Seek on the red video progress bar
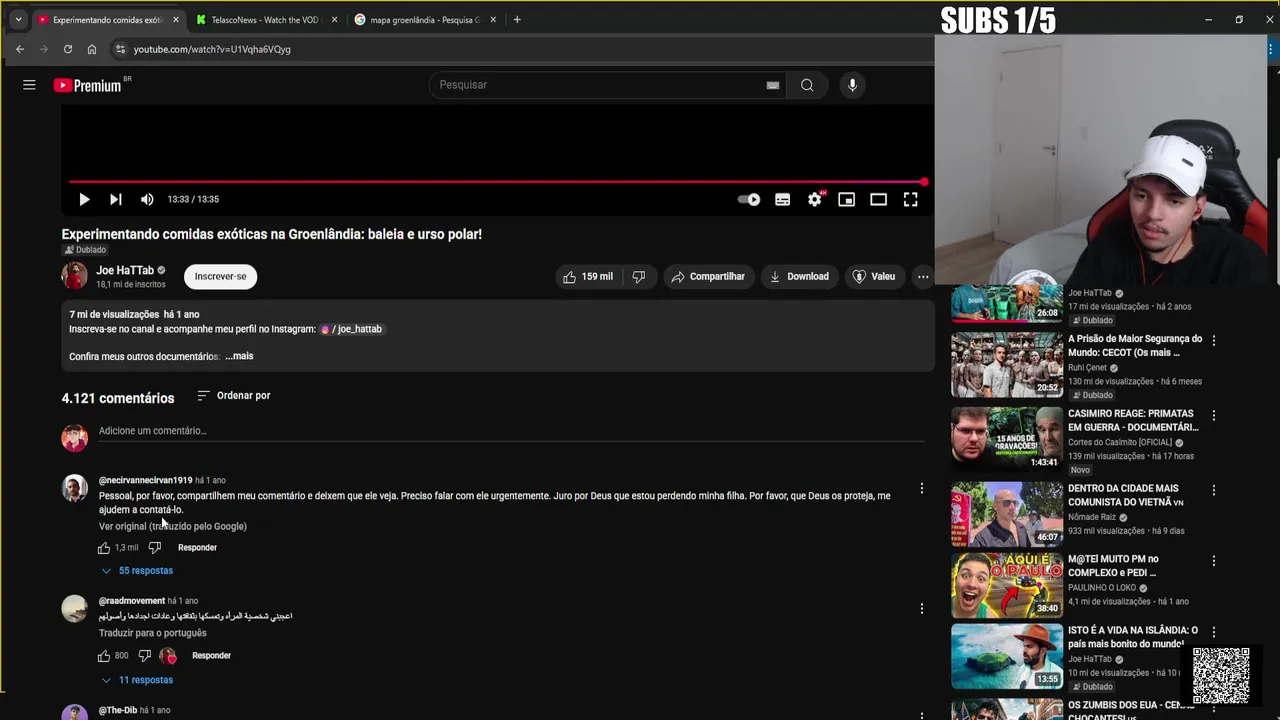The image size is (1280, 720). pos(497,182)
